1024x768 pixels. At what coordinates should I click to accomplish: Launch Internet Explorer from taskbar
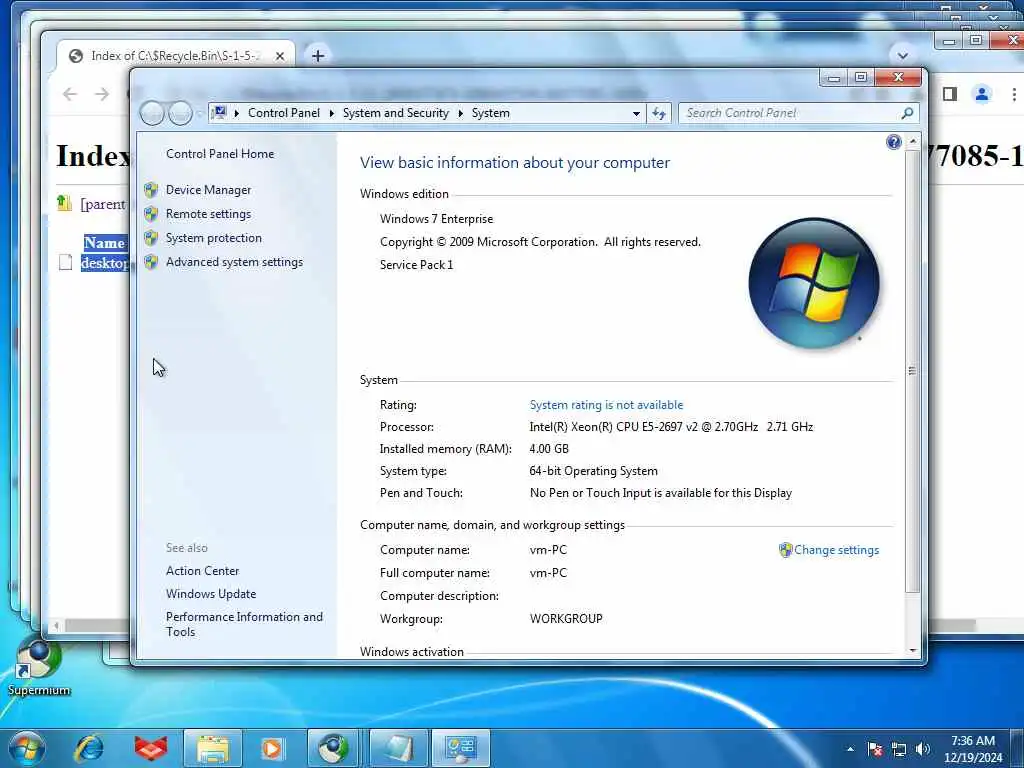point(89,748)
